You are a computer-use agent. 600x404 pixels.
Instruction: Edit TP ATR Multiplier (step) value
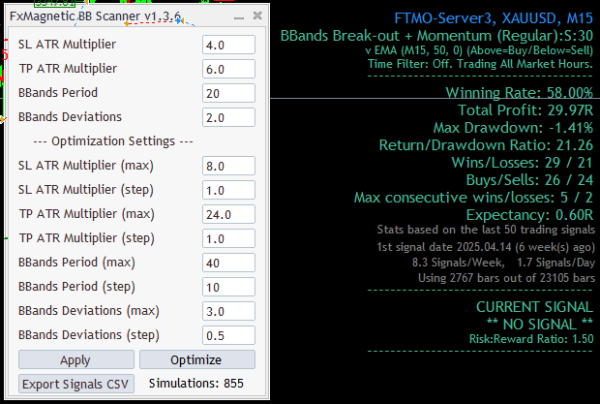click(x=228, y=239)
